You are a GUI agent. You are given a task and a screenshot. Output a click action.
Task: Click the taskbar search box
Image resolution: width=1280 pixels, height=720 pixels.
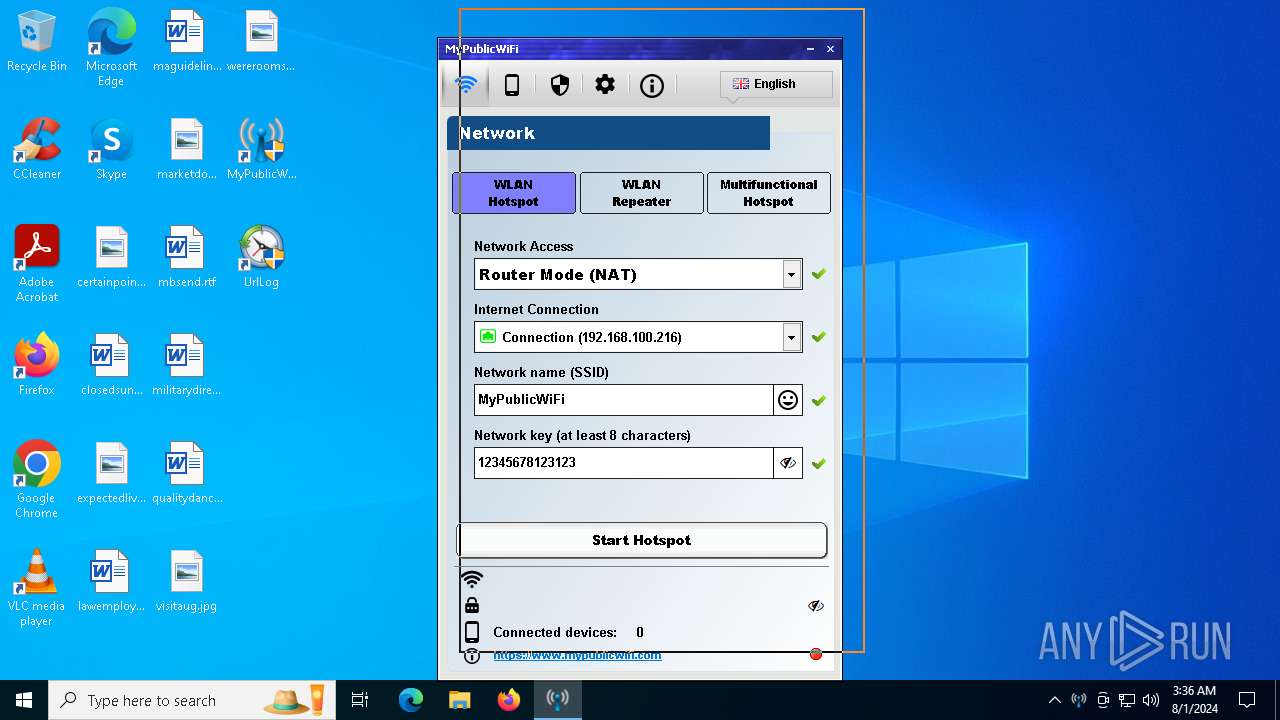(194, 700)
